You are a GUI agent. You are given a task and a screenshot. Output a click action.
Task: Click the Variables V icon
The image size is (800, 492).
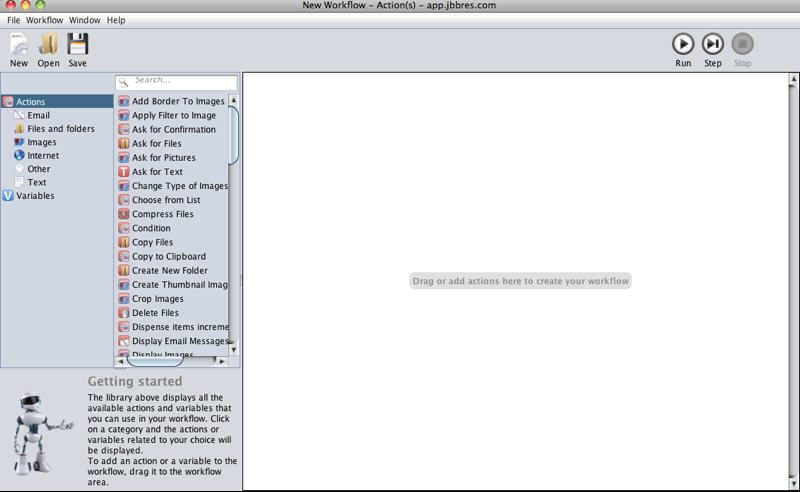click(8, 195)
